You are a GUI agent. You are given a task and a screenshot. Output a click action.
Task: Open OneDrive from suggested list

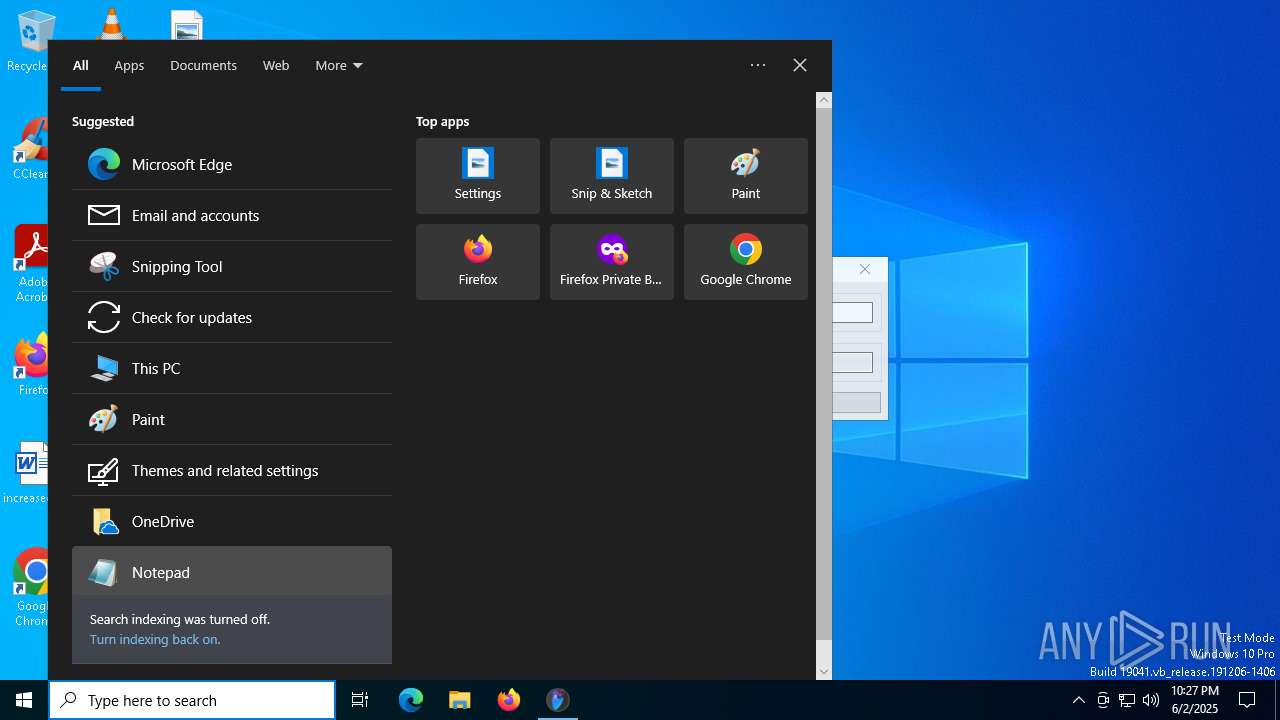tap(231, 521)
